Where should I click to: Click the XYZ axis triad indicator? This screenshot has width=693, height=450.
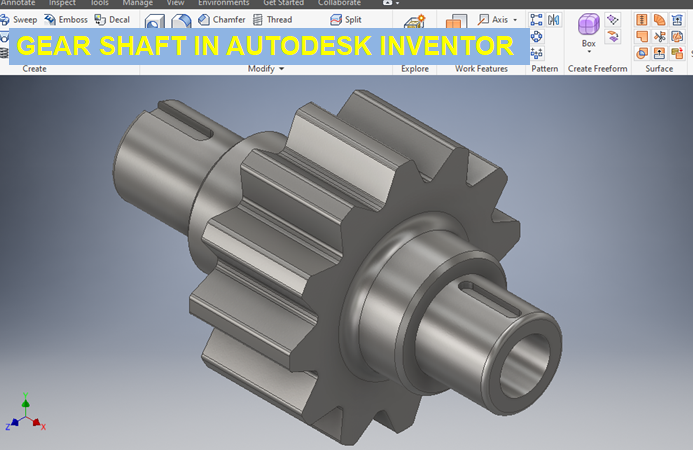click(26, 412)
